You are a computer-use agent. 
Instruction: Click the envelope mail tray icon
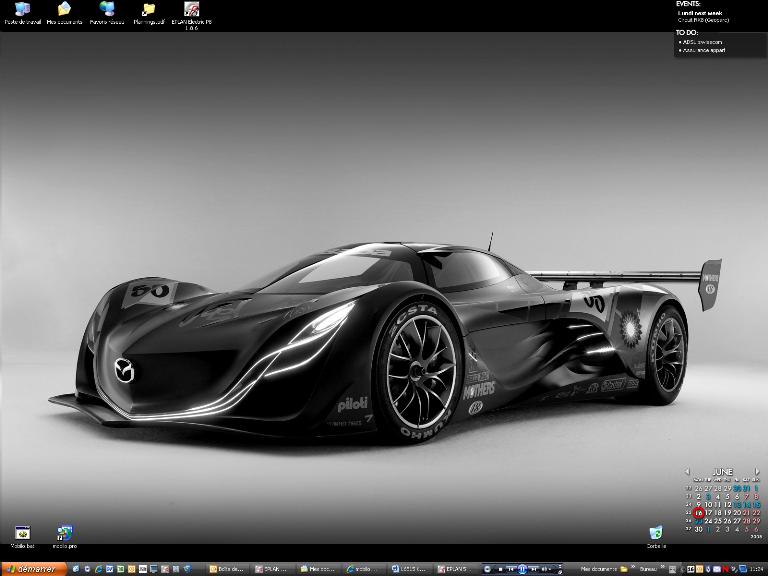point(717,569)
